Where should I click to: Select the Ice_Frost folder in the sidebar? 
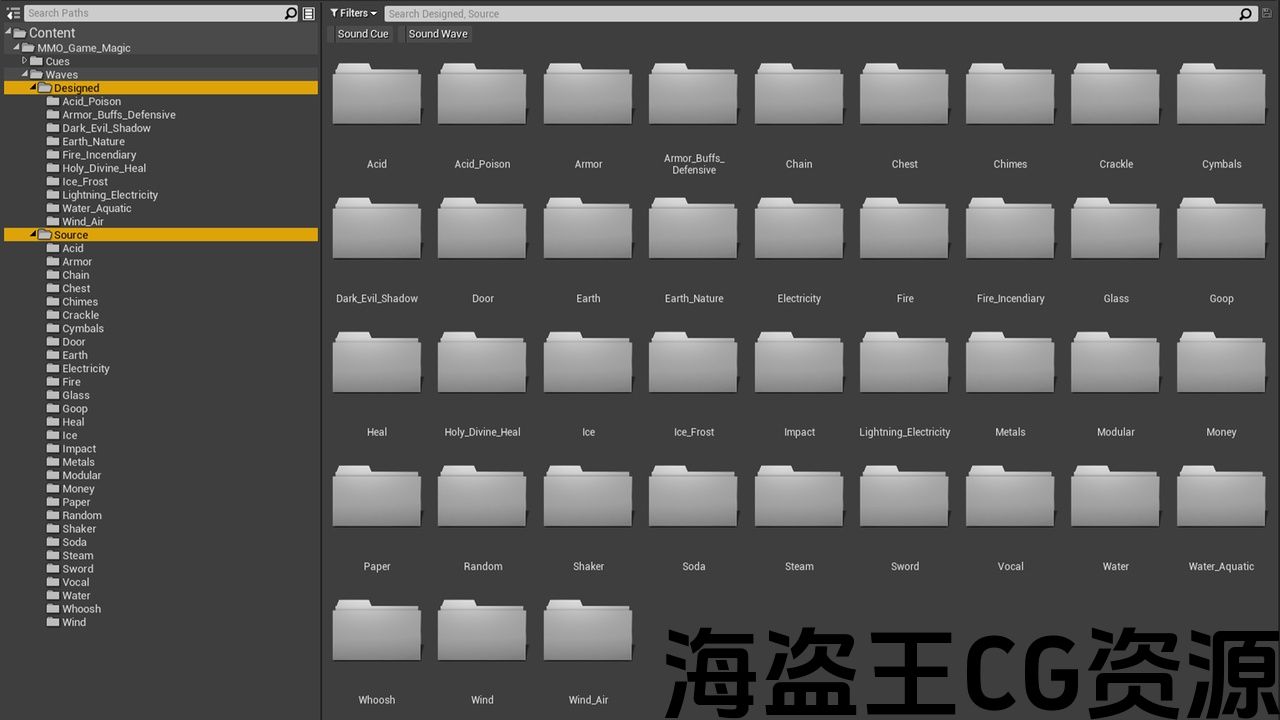(x=86, y=181)
